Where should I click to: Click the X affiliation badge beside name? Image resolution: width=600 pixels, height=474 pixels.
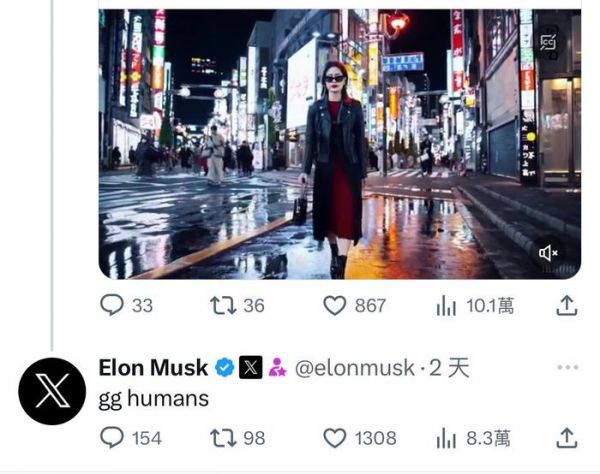[x=250, y=368]
